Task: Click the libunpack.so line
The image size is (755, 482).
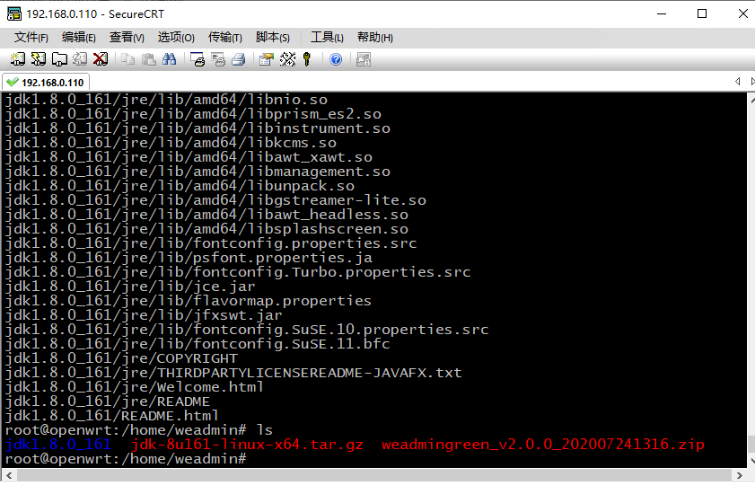Action: click(x=180, y=186)
